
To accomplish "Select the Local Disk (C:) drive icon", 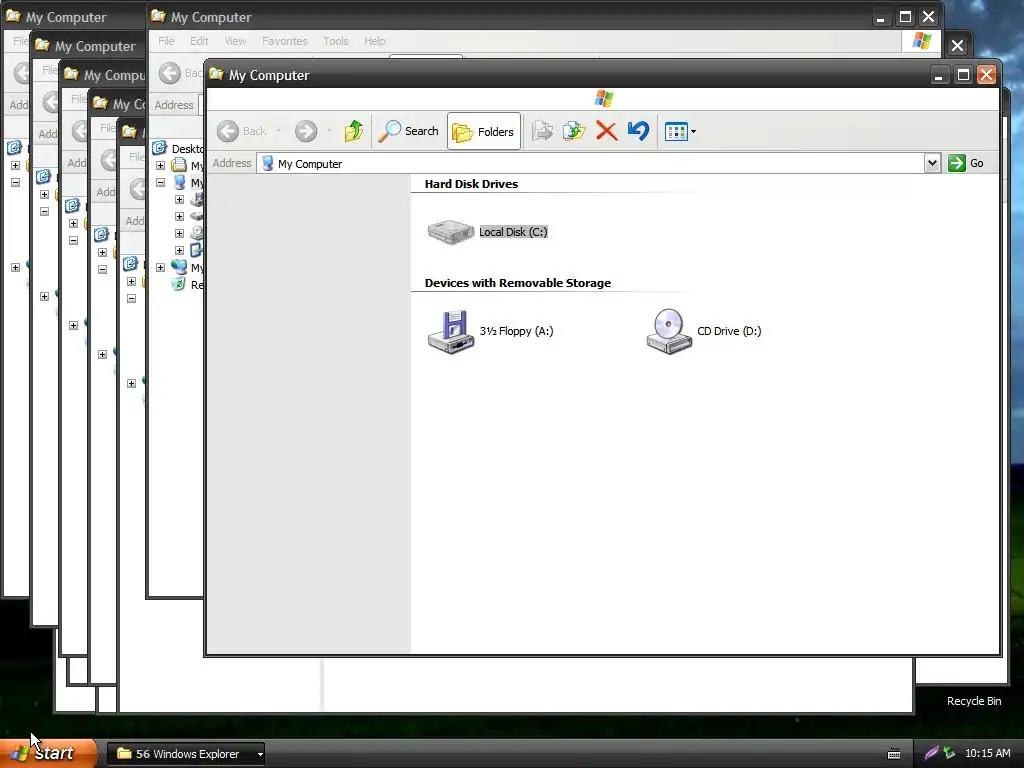I will point(451,232).
